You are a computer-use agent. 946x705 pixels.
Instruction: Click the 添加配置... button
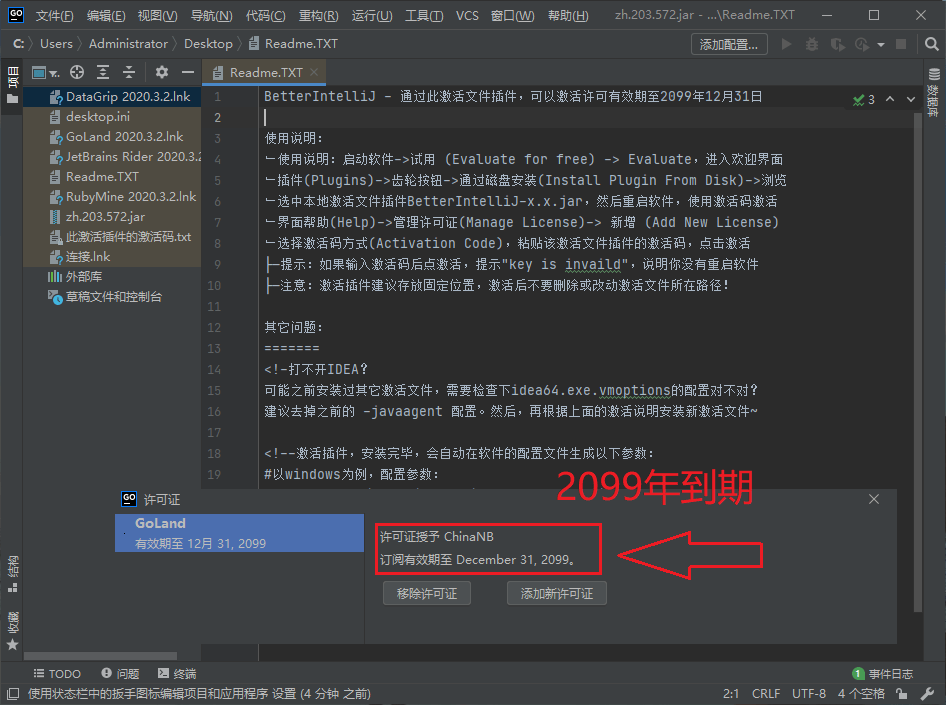pos(729,44)
